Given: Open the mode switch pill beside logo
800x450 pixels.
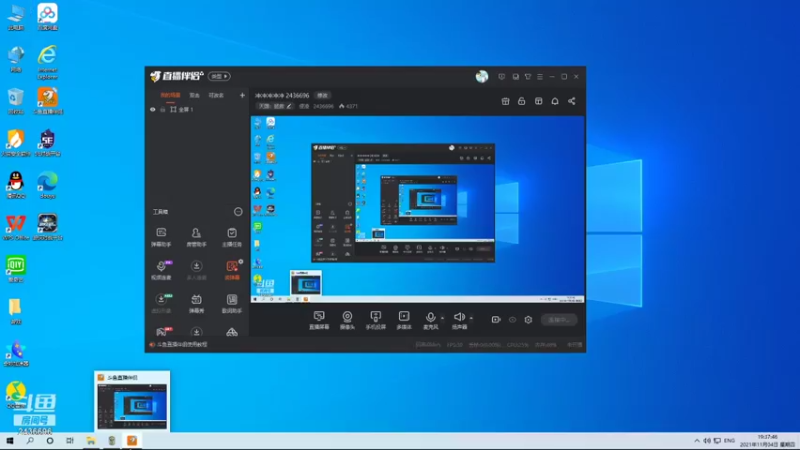Looking at the screenshot, I should coord(219,77).
